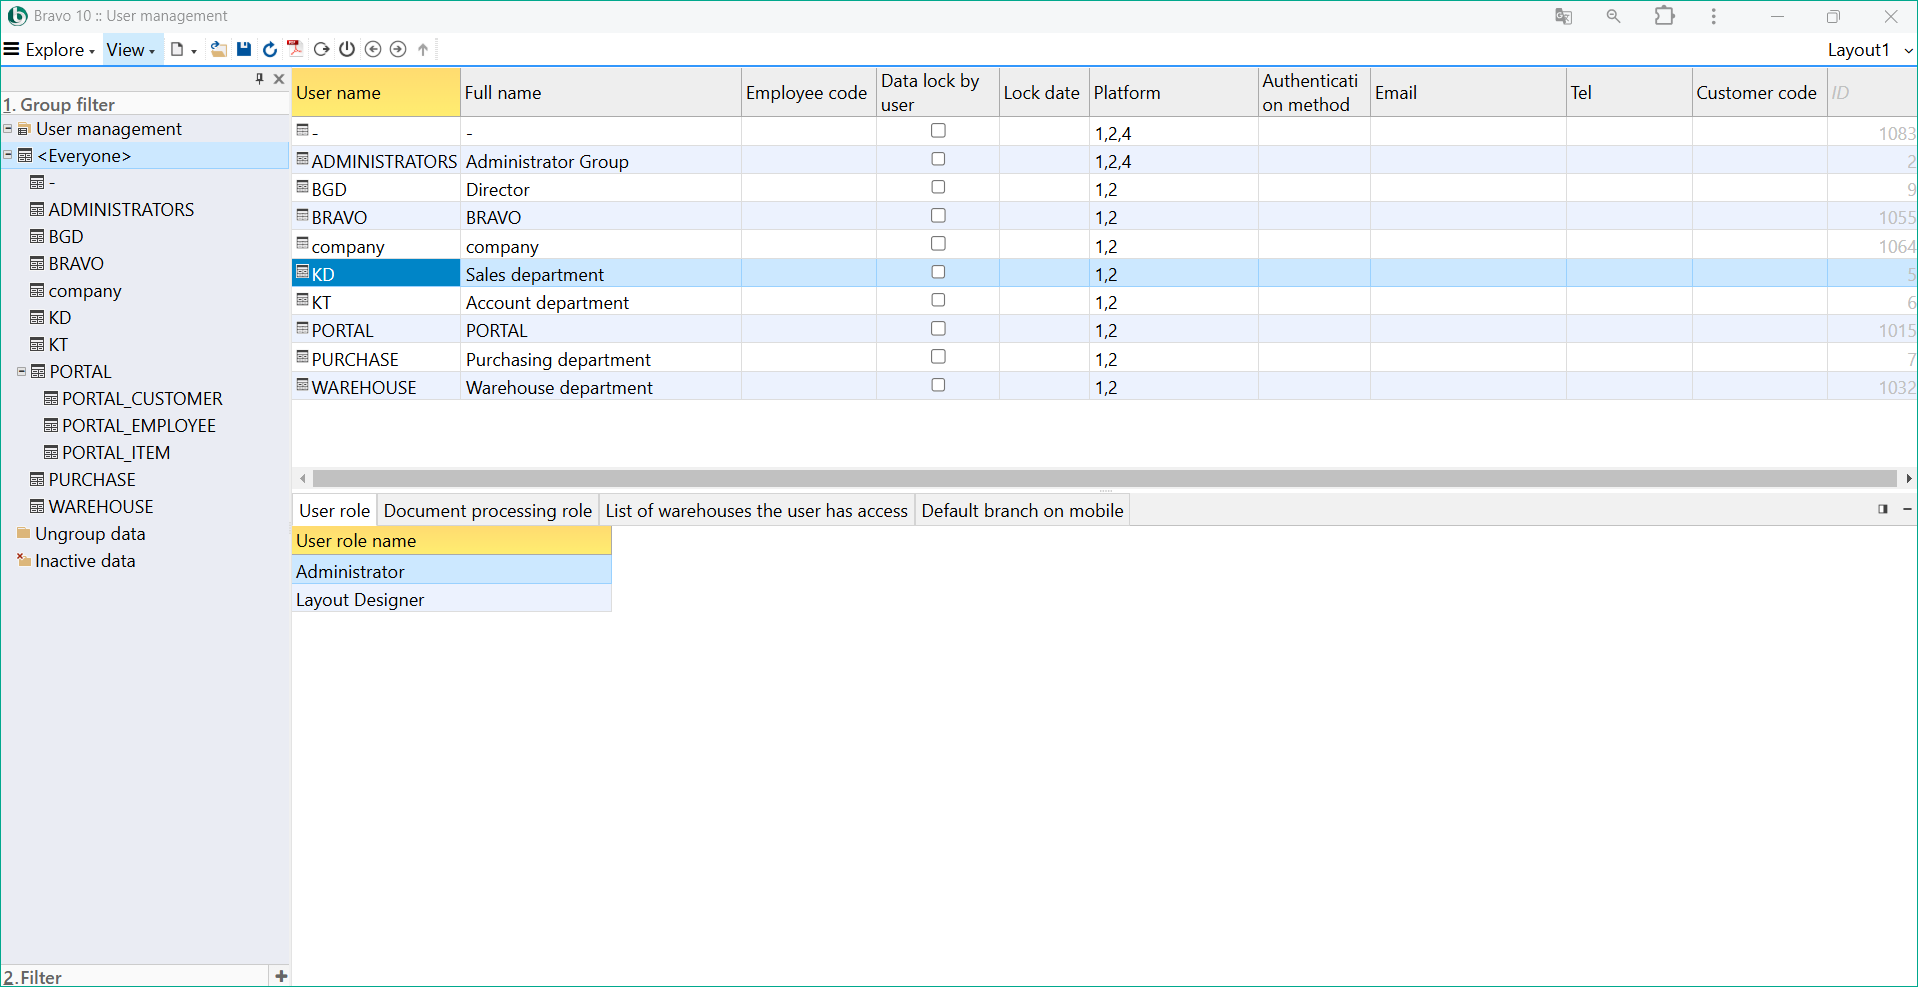Image resolution: width=1918 pixels, height=987 pixels.
Task: Sort by Full name column header
Action: click(600, 93)
